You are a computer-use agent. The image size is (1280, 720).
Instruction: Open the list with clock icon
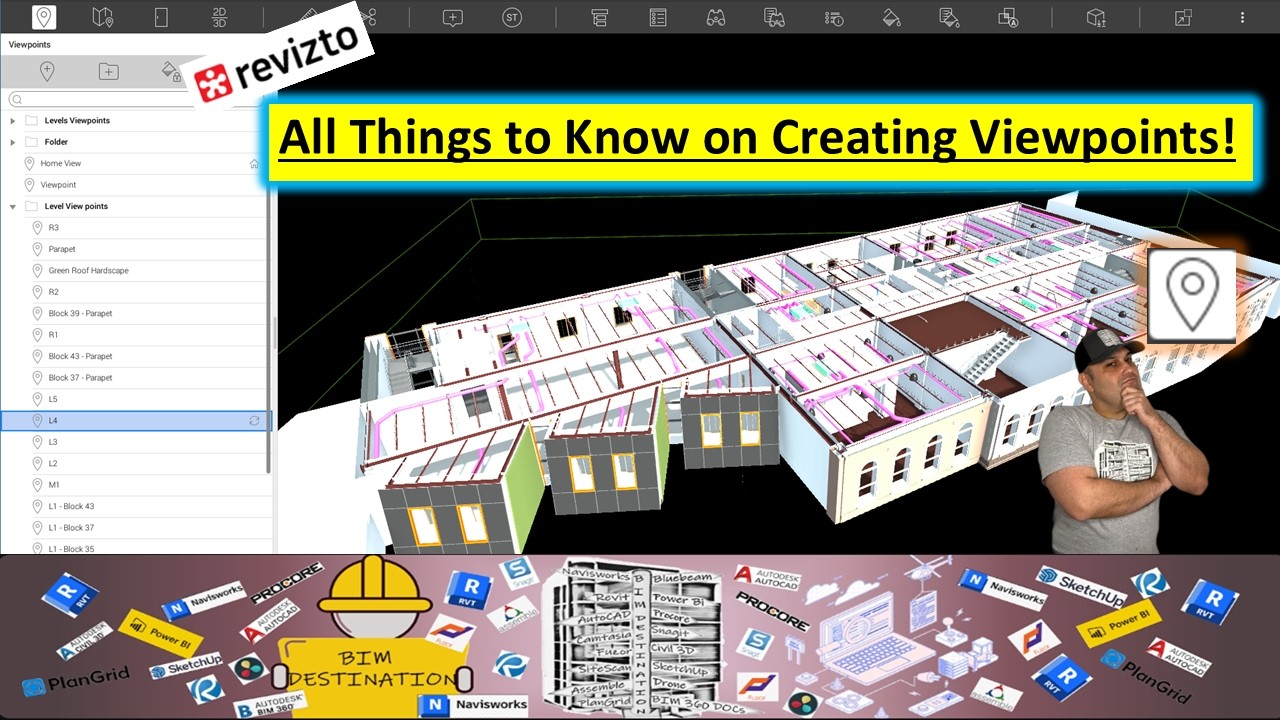[x=834, y=17]
